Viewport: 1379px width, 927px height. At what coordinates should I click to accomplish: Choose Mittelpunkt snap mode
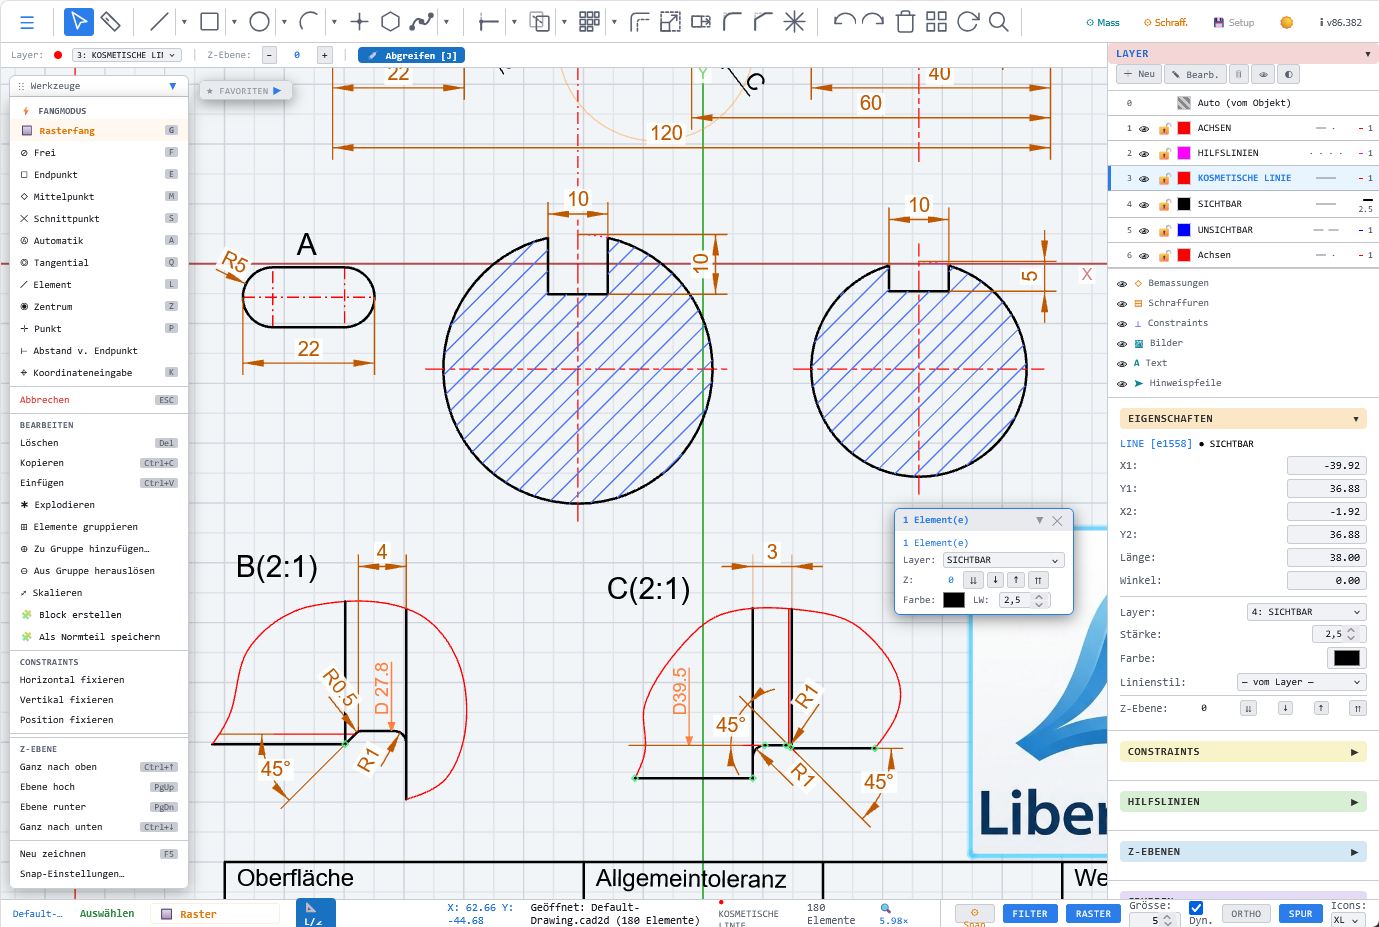click(98, 197)
